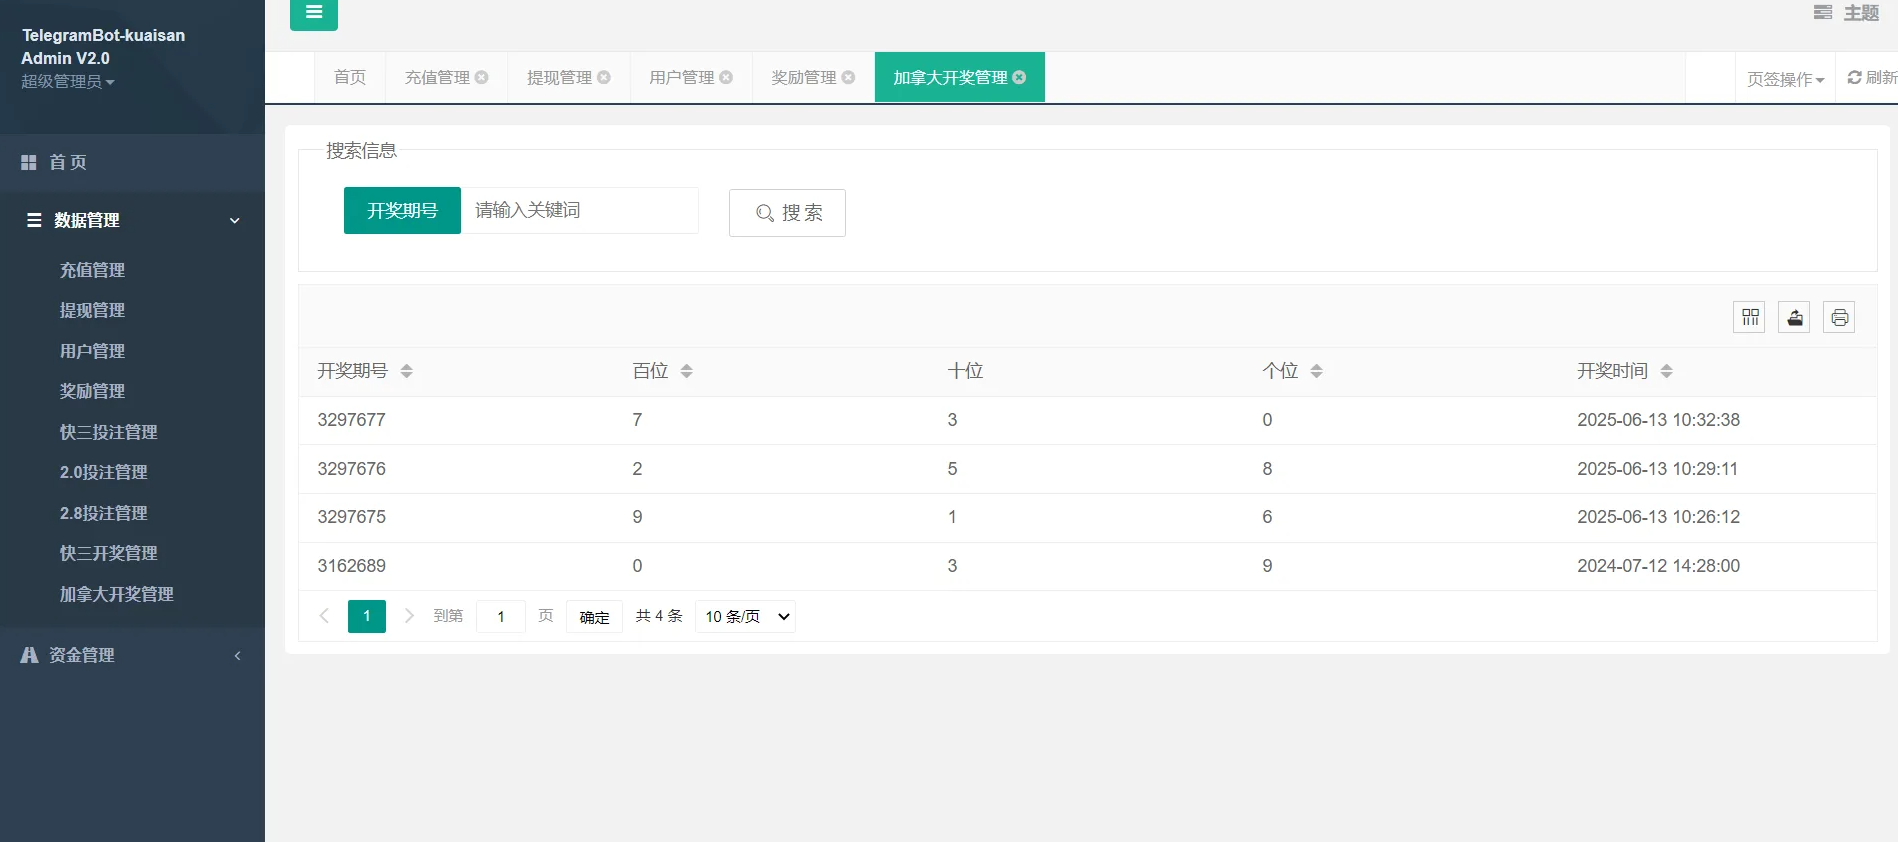Click draw number 3162689
The width and height of the screenshot is (1898, 842).
[351, 566]
